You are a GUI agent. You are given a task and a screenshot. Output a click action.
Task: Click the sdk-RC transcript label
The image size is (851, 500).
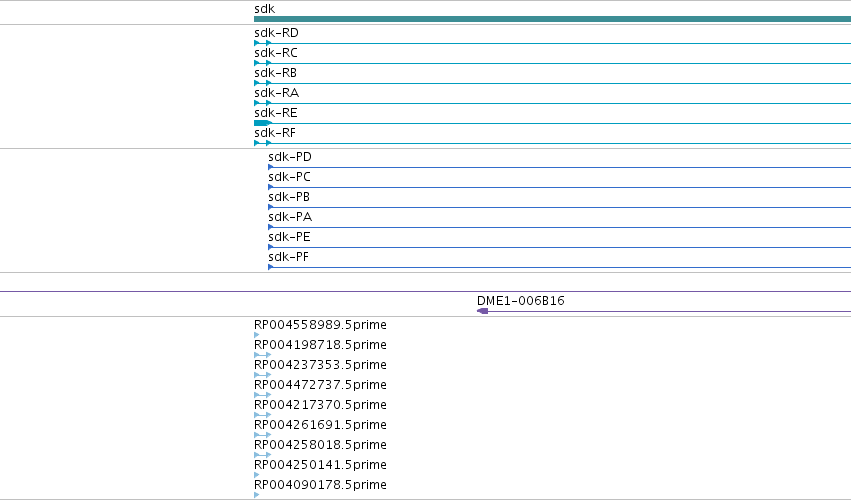[276, 53]
